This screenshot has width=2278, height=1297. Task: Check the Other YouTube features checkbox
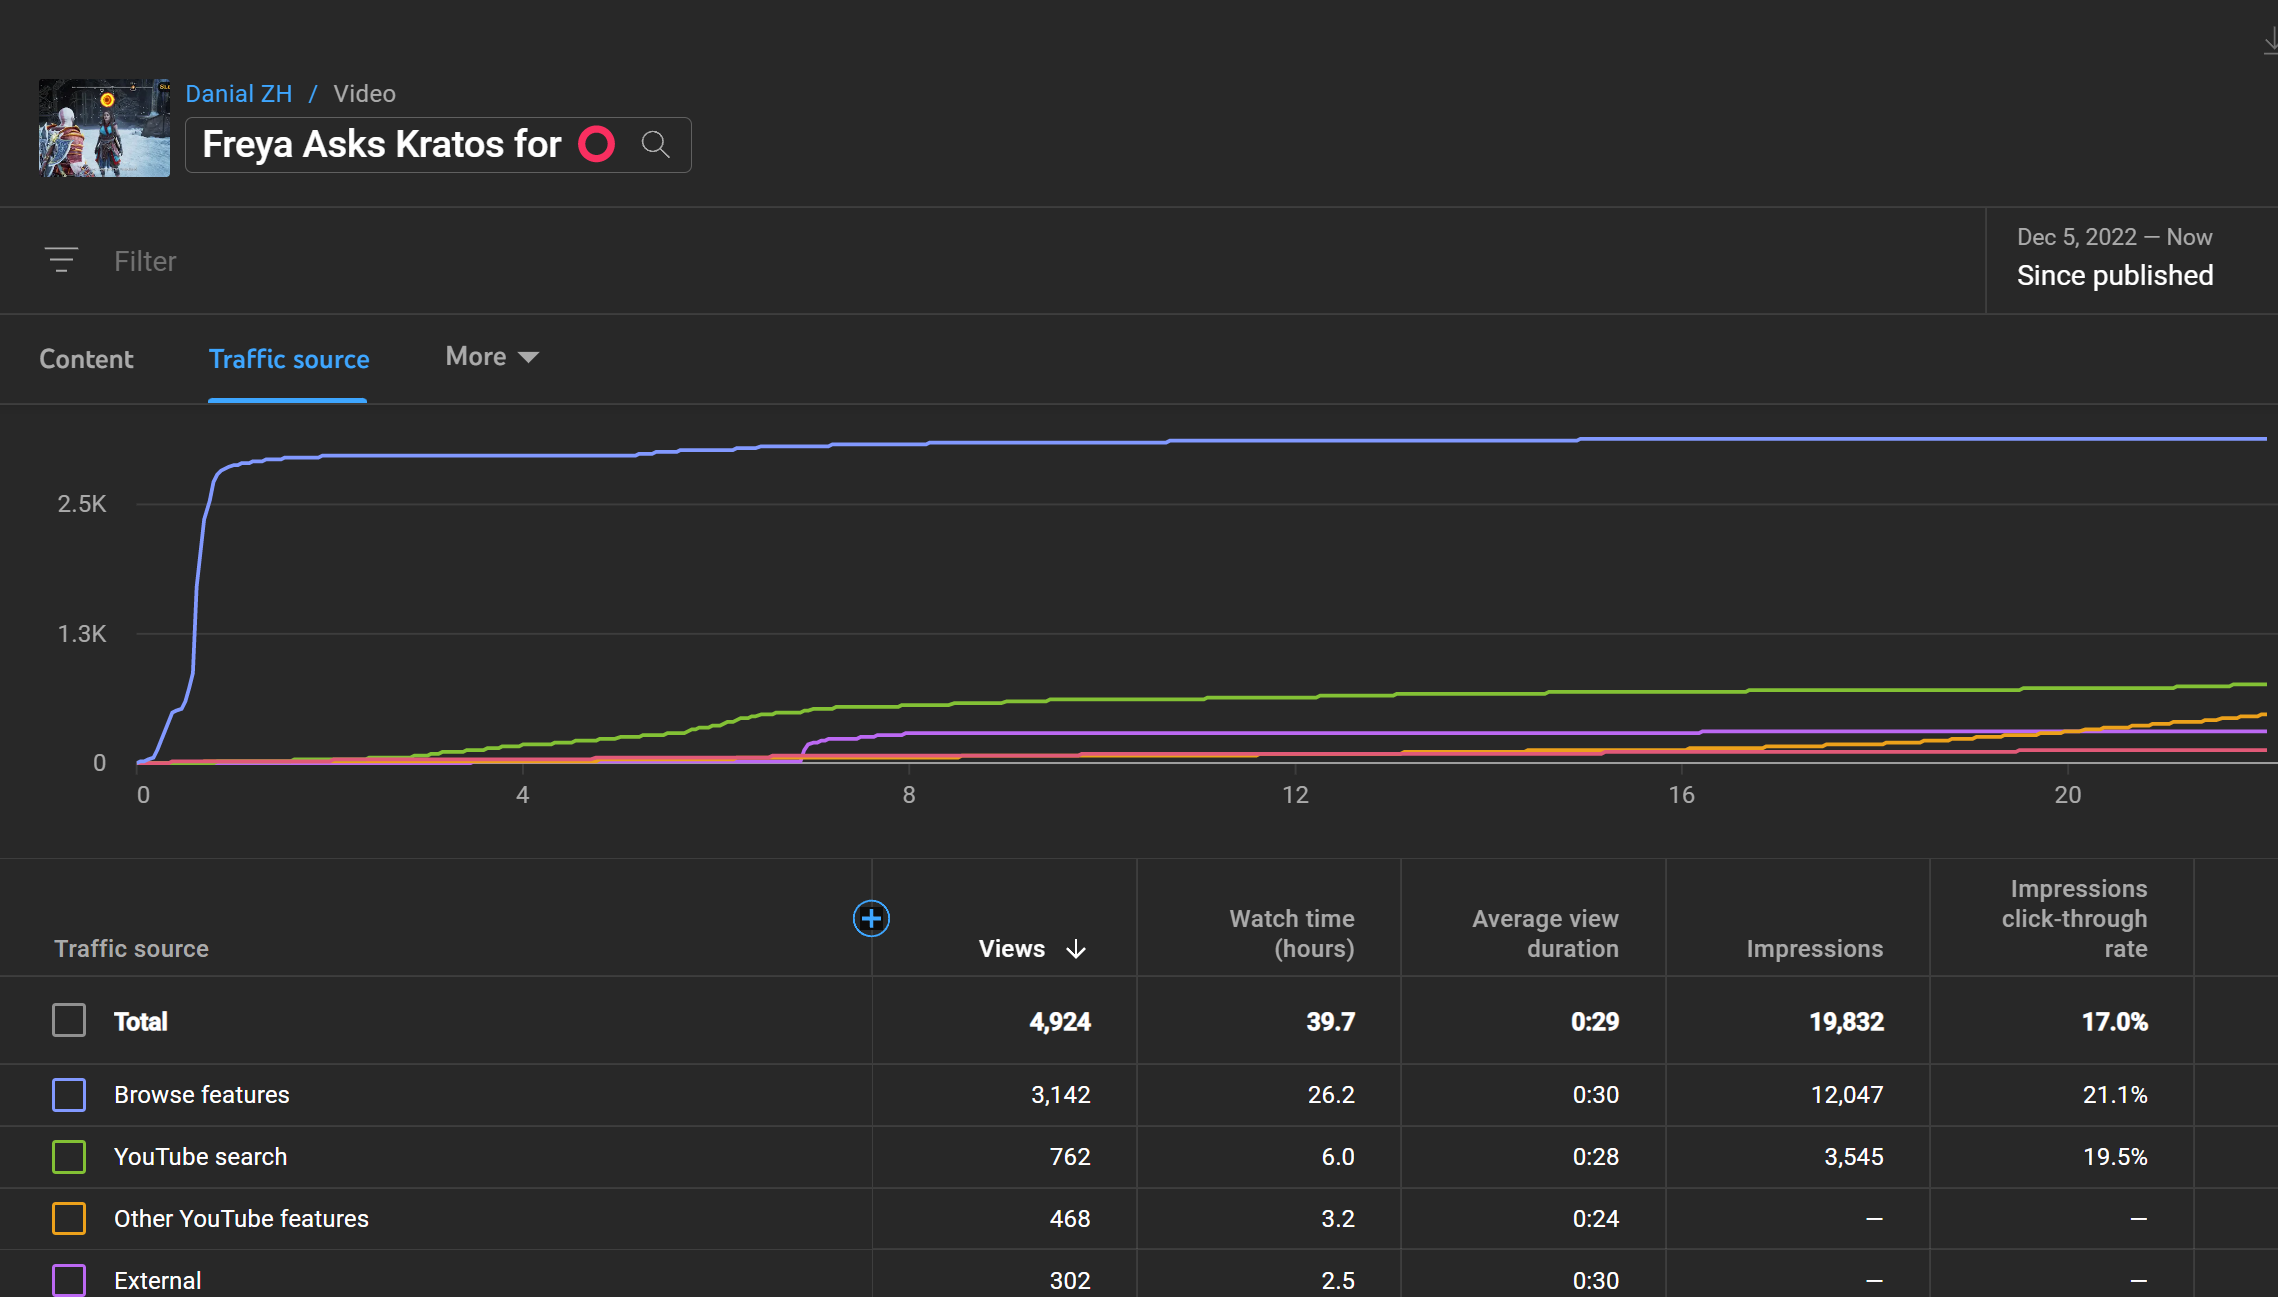coord(69,1218)
